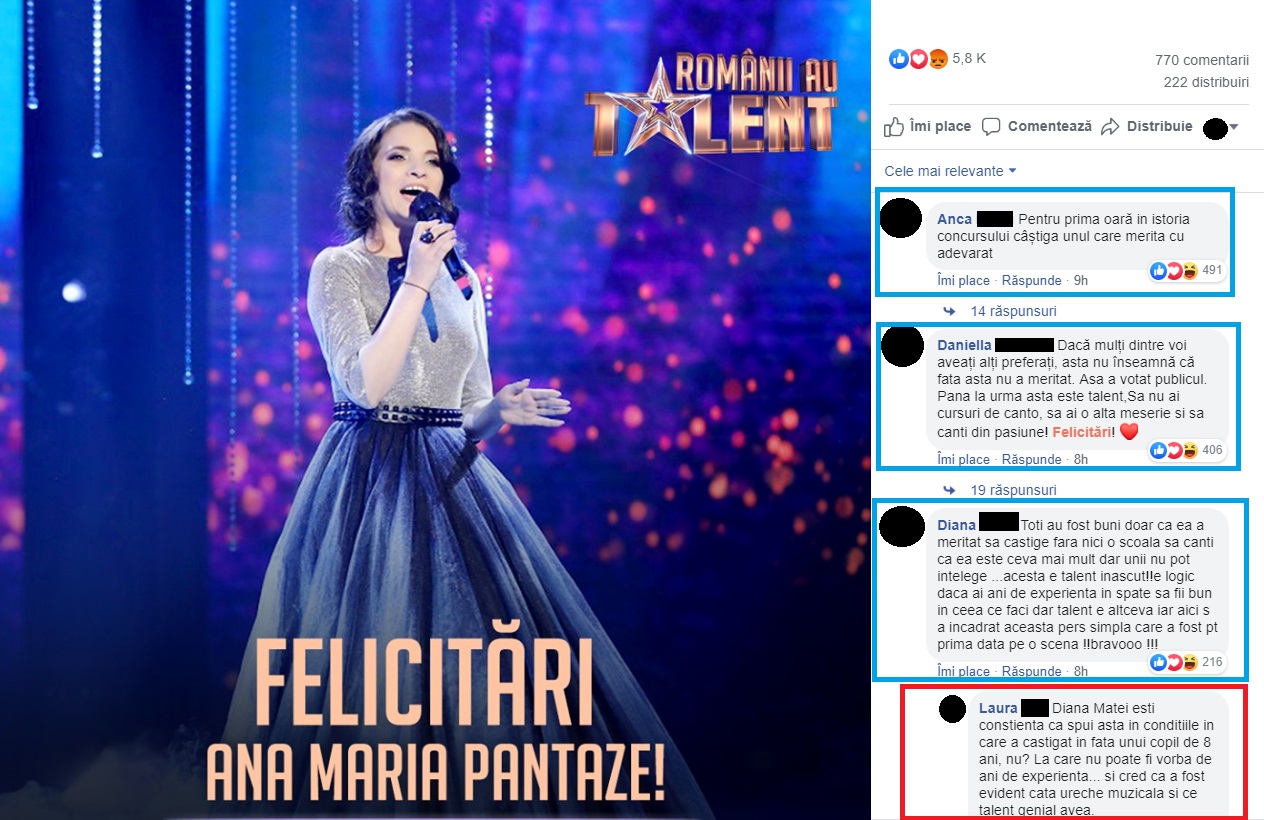Click Îmi place under Daniella's comment
Screen dimensions: 1264x820
(x=963, y=460)
